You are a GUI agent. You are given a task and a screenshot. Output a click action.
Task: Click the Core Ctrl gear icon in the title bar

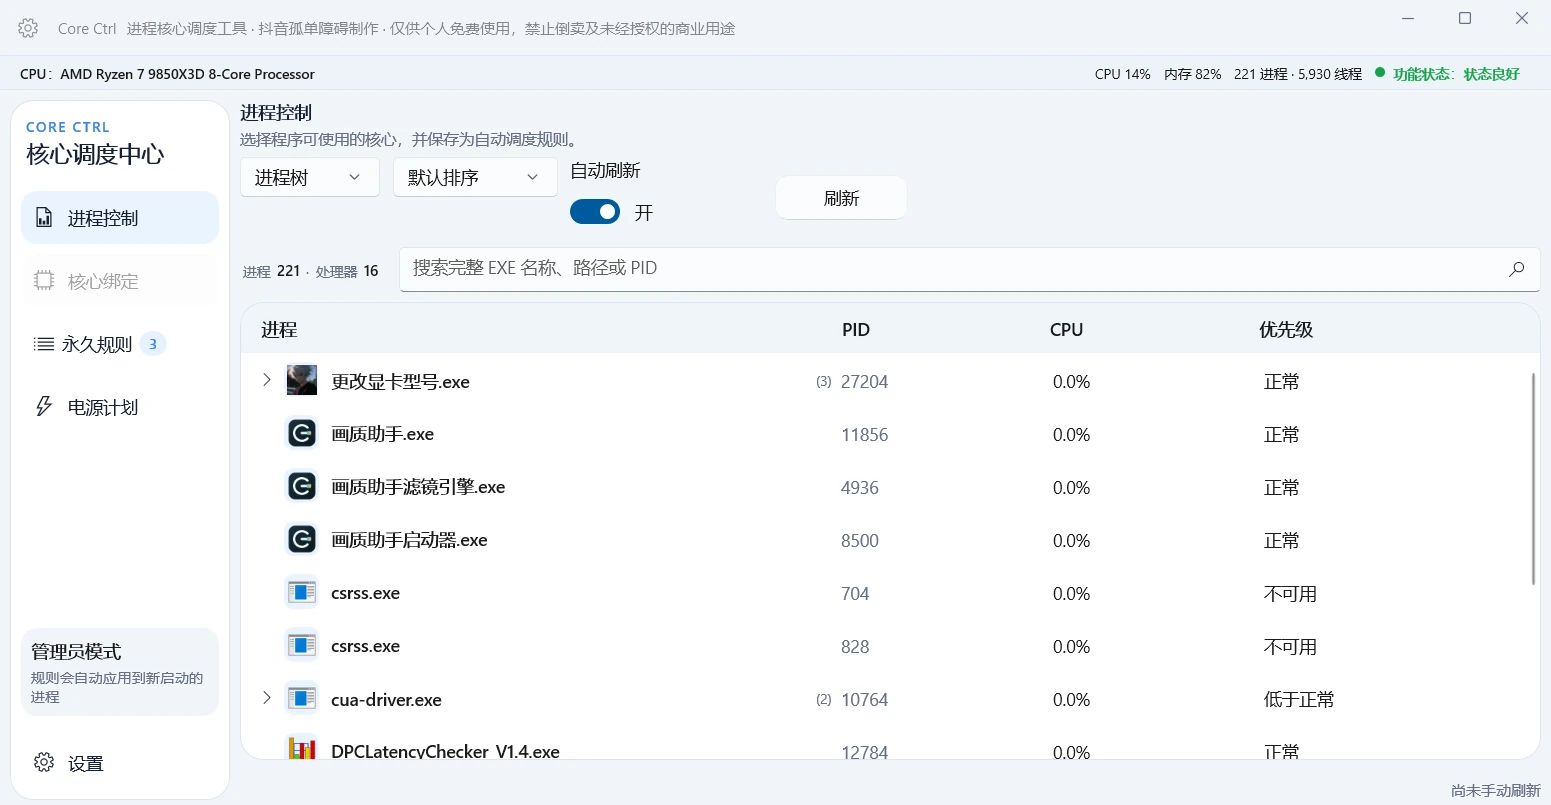(x=28, y=28)
